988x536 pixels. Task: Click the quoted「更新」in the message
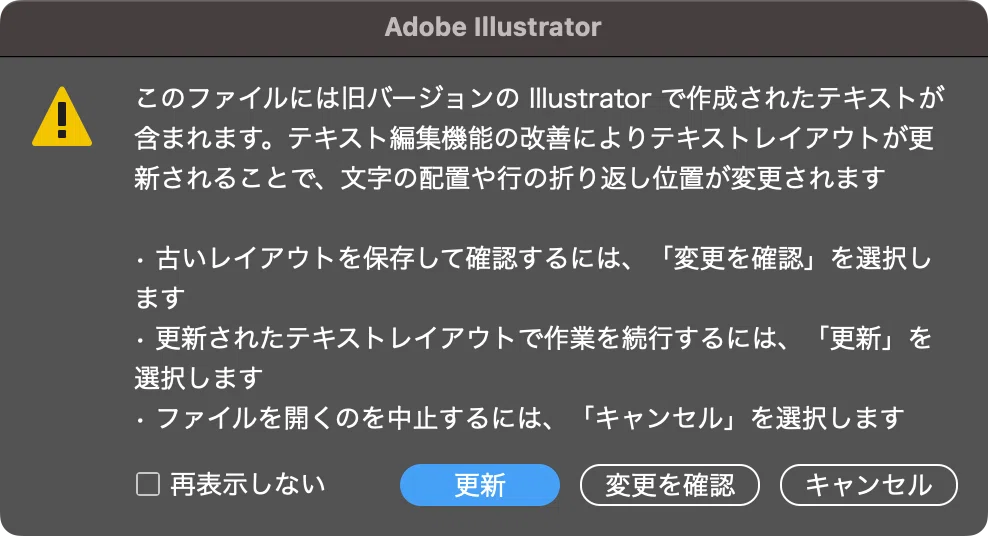tap(856, 339)
